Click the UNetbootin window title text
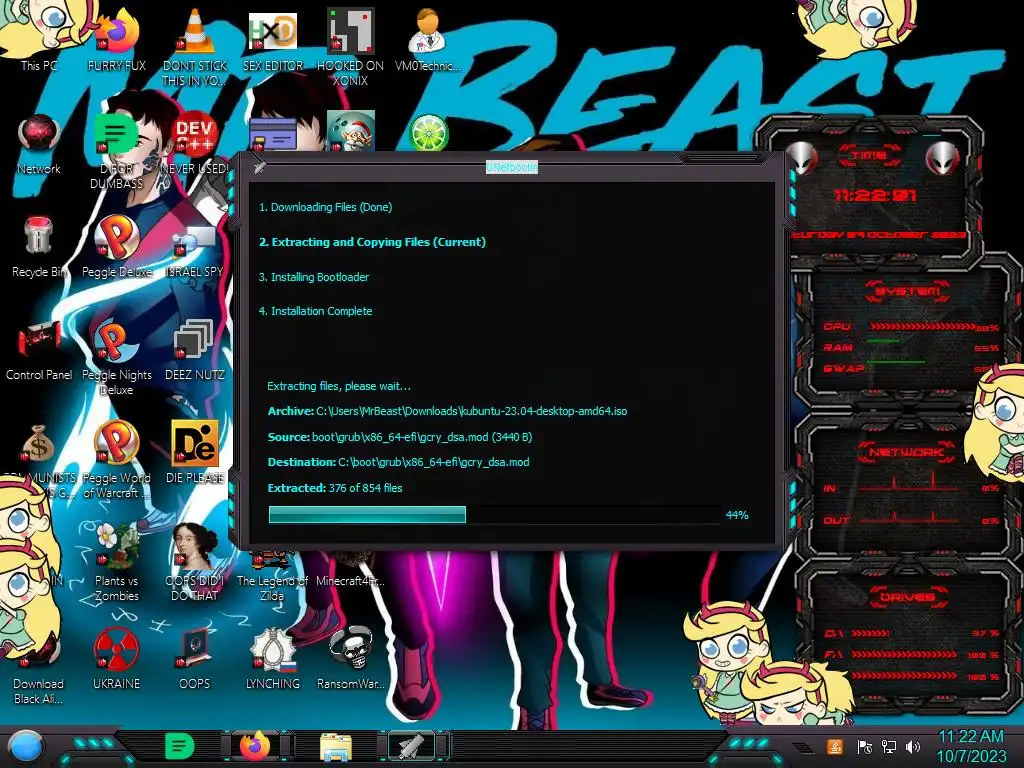The height and width of the screenshot is (768, 1024). pyautogui.click(x=511, y=168)
